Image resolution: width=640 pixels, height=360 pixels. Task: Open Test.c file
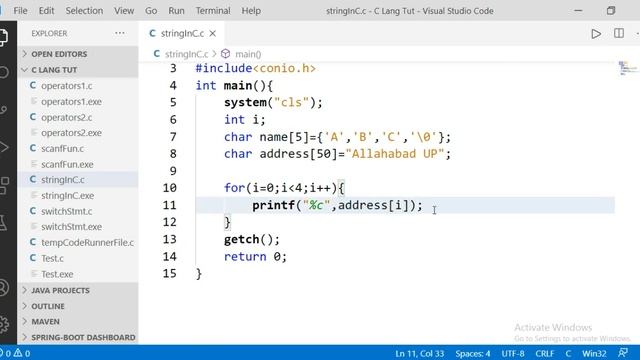78,258
